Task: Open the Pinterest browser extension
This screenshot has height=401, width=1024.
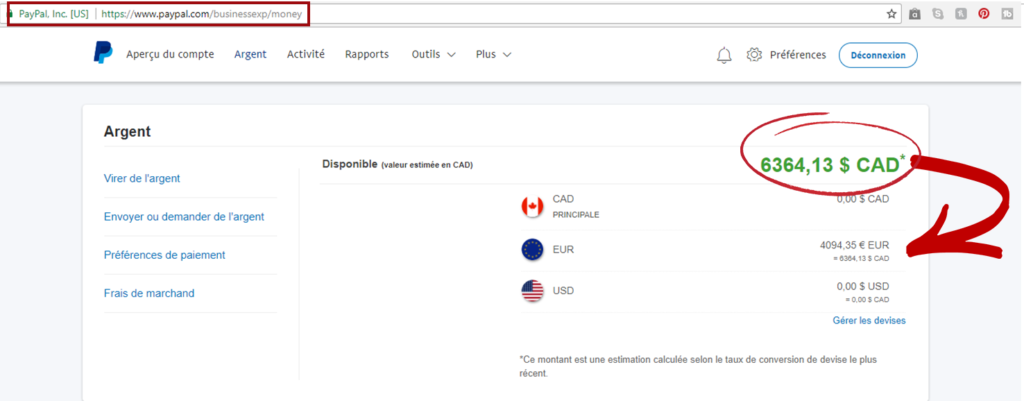Action: (984, 13)
